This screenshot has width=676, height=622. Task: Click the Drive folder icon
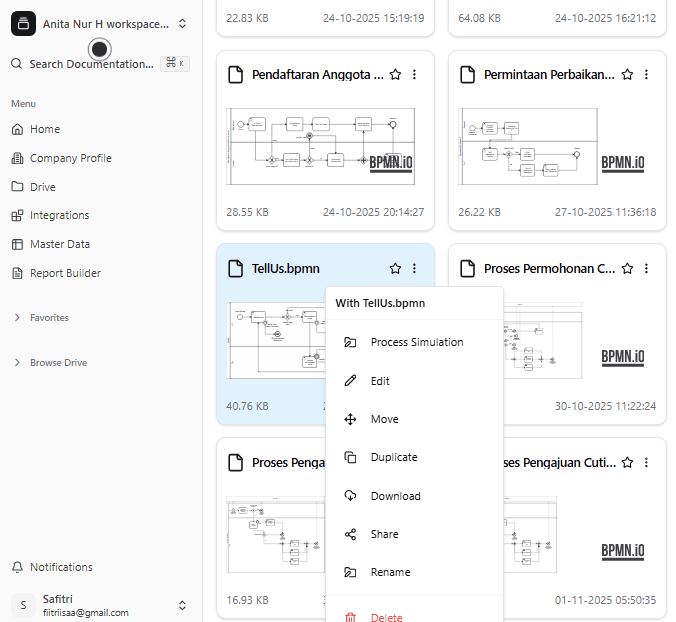click(17, 187)
